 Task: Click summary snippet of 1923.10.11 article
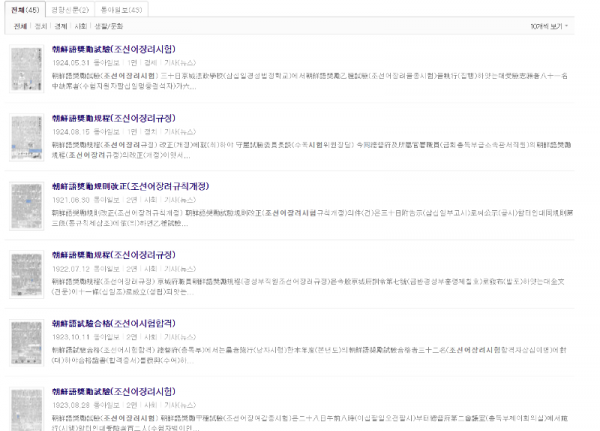tap(309, 355)
